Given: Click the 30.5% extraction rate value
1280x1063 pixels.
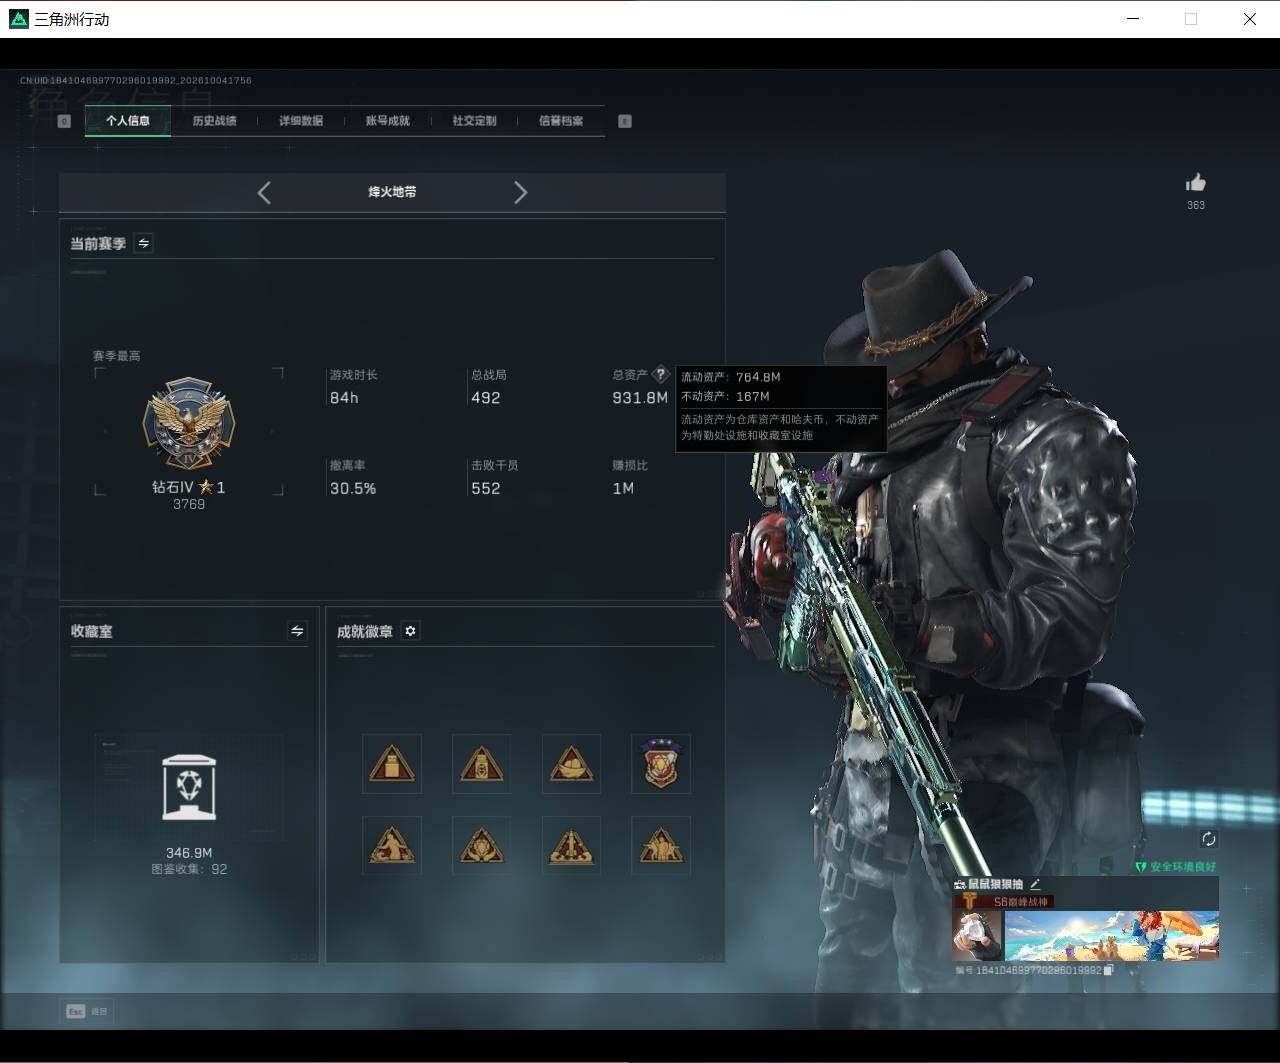Looking at the screenshot, I should pos(353,488).
